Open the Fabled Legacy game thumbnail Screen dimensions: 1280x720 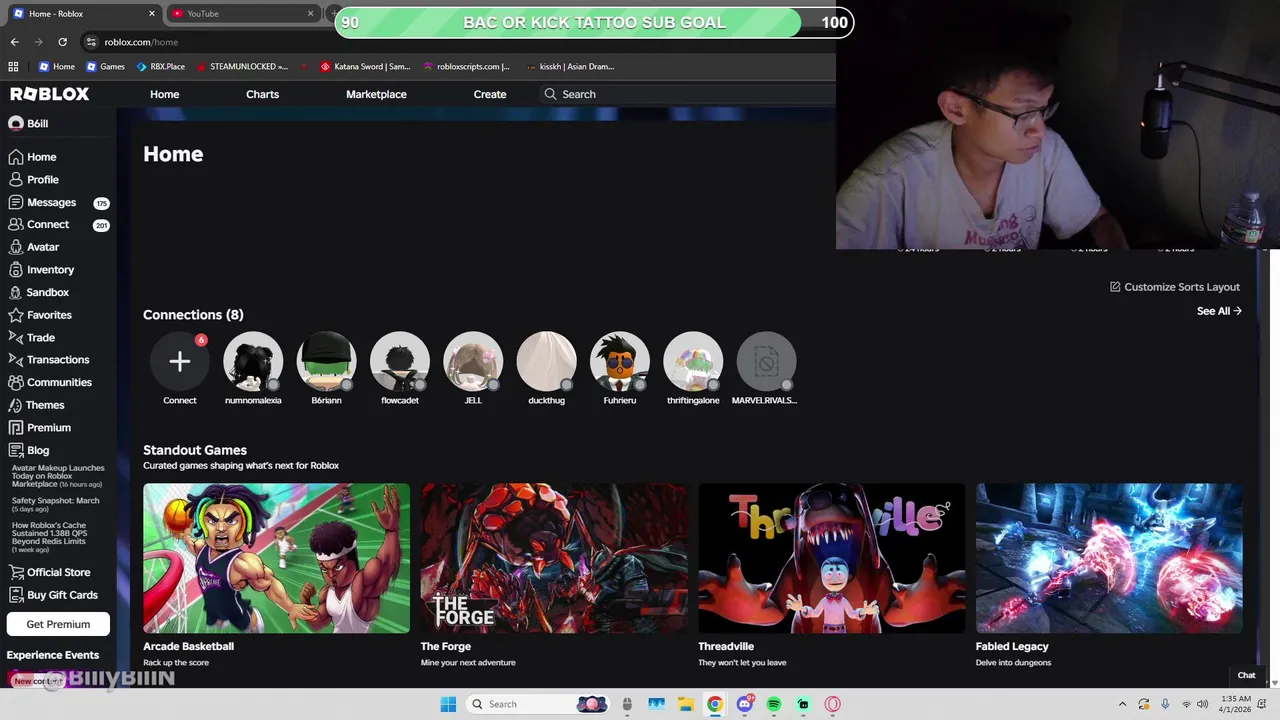tap(1109, 558)
